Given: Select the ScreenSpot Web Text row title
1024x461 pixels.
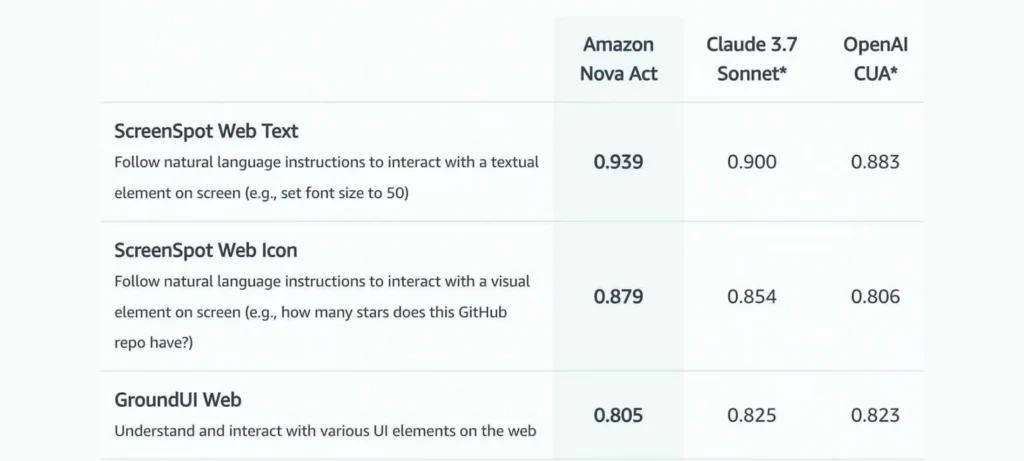Looking at the screenshot, I should coord(206,131).
